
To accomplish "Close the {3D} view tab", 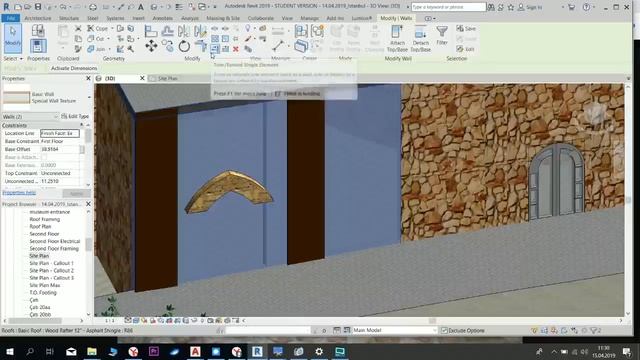I will [142, 78].
